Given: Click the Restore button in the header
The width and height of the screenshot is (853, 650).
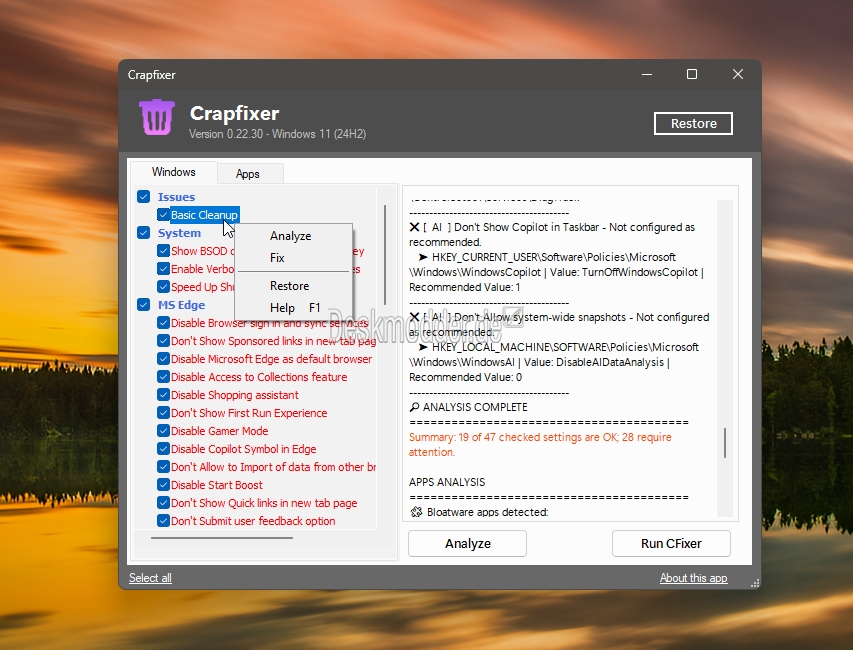Looking at the screenshot, I should point(693,123).
